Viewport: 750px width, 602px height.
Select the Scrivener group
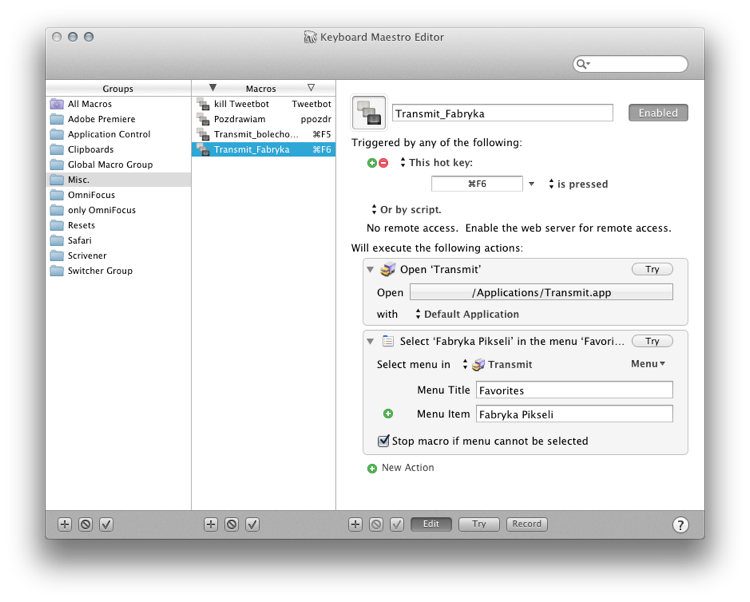(119, 256)
